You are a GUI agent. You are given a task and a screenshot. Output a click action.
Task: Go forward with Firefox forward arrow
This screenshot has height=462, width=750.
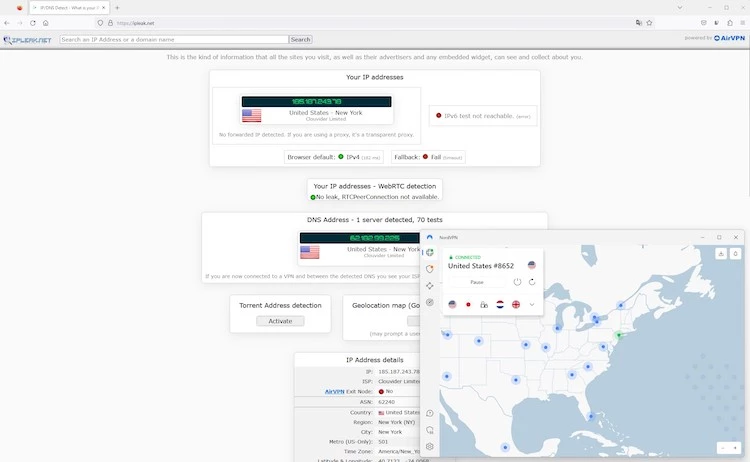20,23
